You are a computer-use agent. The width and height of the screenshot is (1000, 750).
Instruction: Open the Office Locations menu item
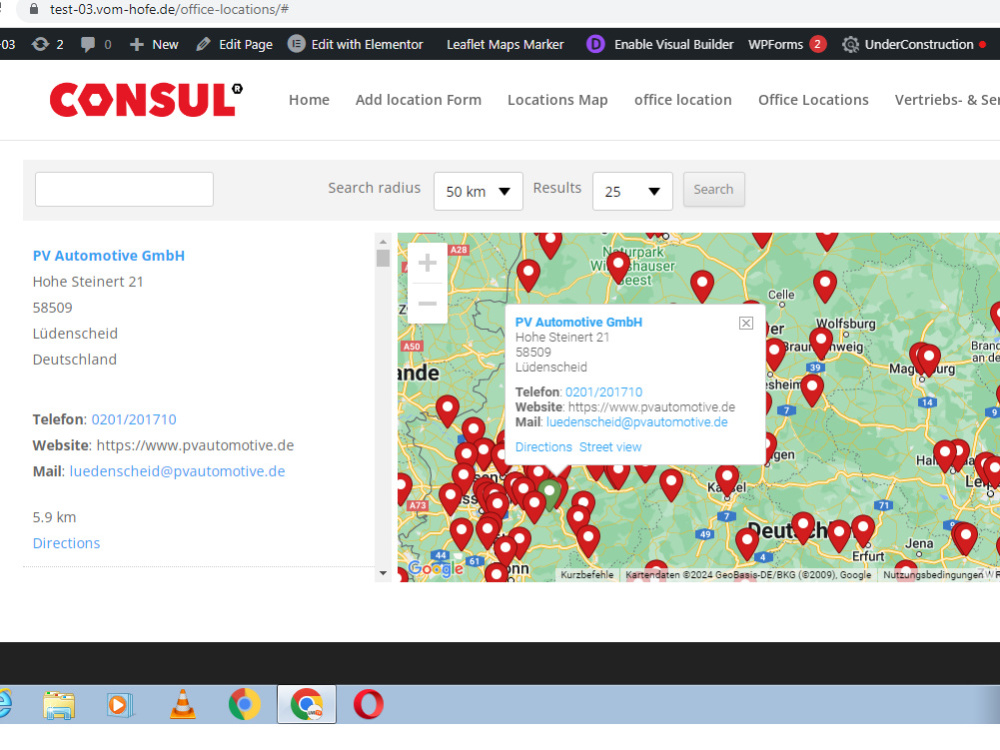(813, 99)
